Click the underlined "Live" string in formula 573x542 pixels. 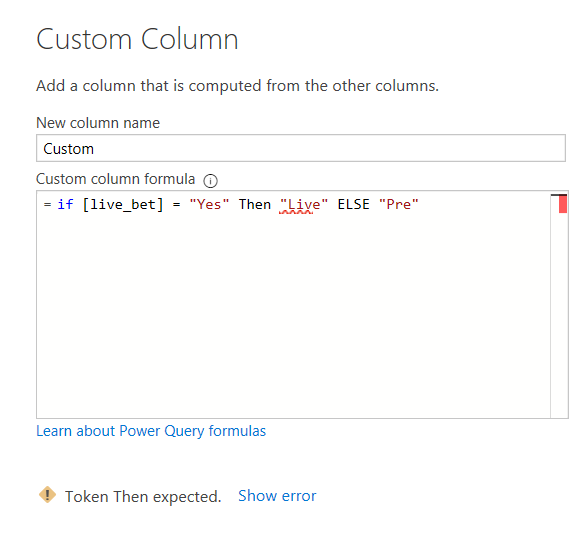(304, 205)
